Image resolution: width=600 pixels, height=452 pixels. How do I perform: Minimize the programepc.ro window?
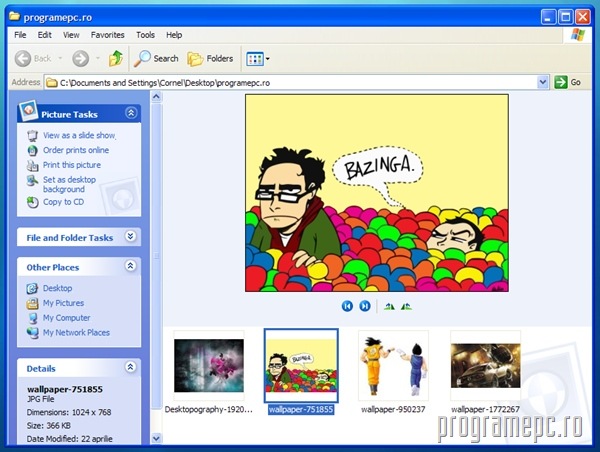pos(549,17)
